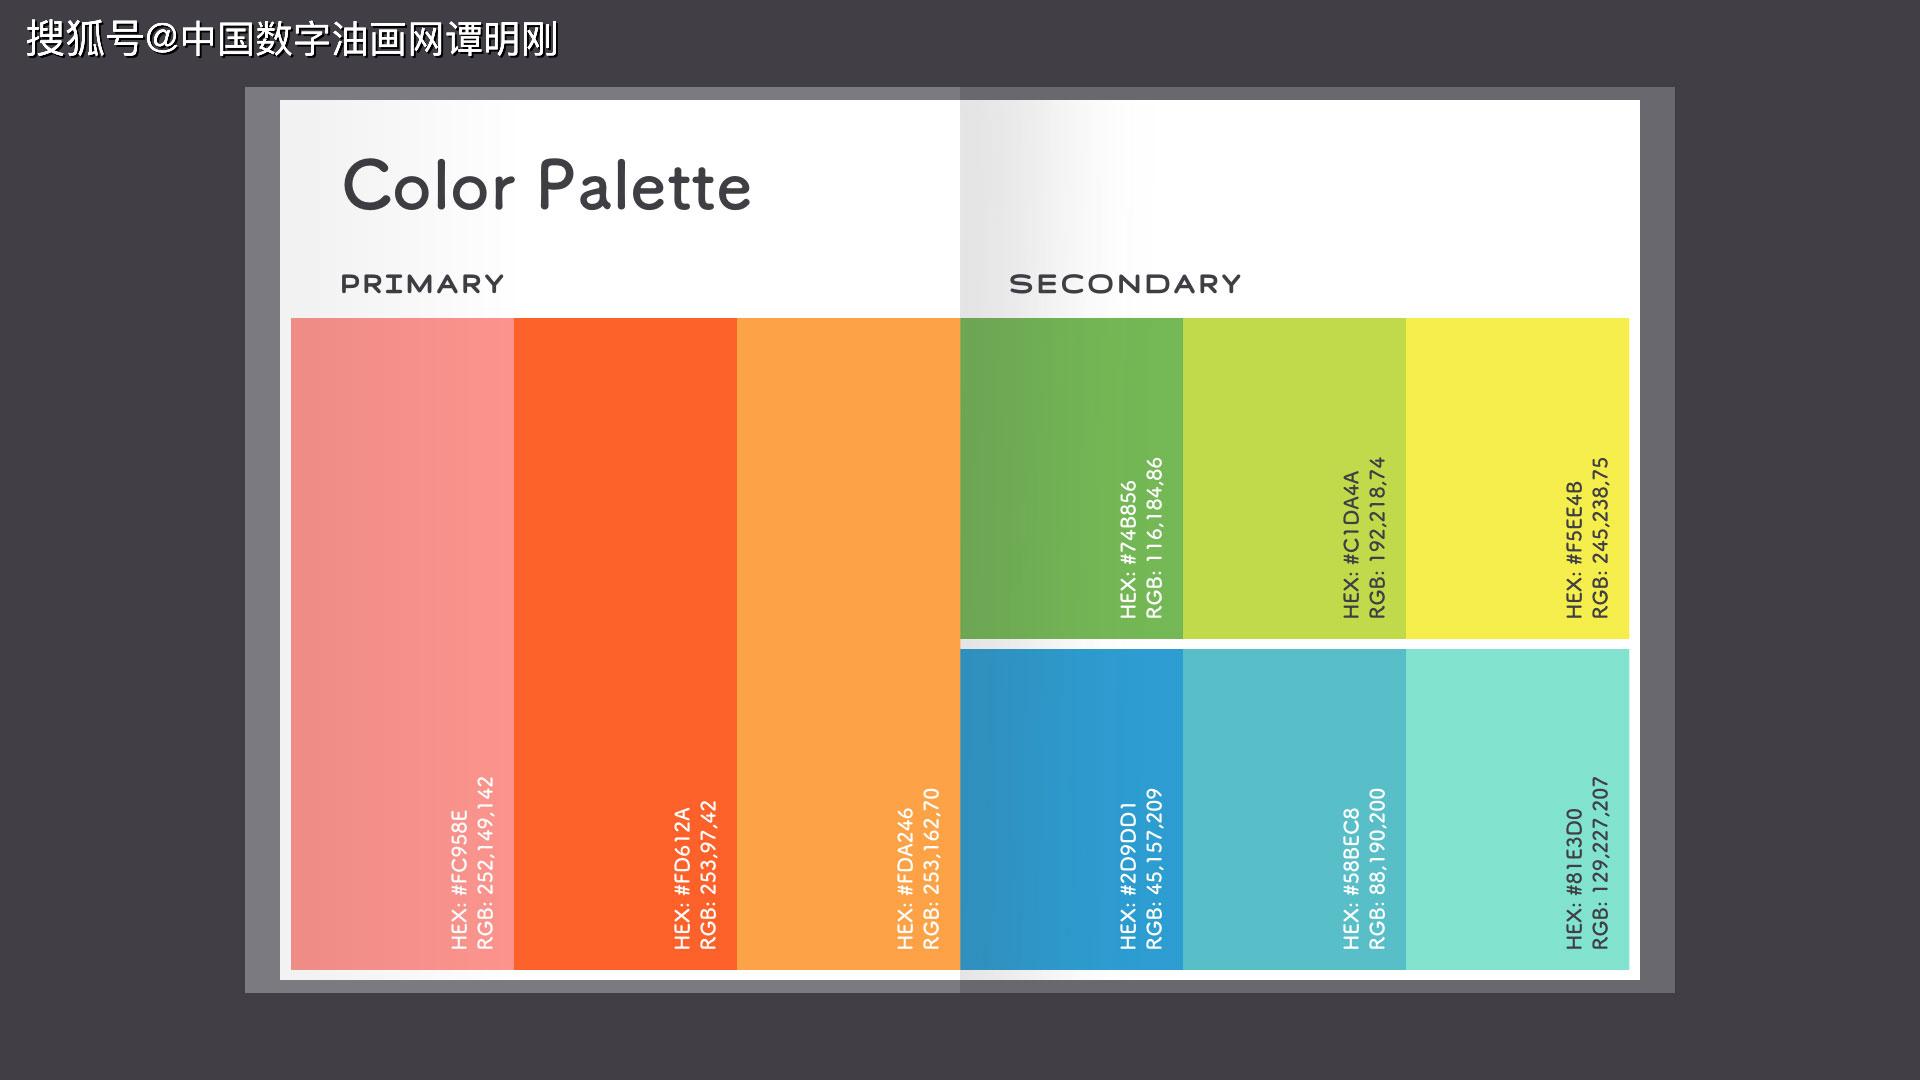Viewport: 1920px width, 1080px height.
Task: Click text 'RGB: 116,184,86'
Action: 1154,538
